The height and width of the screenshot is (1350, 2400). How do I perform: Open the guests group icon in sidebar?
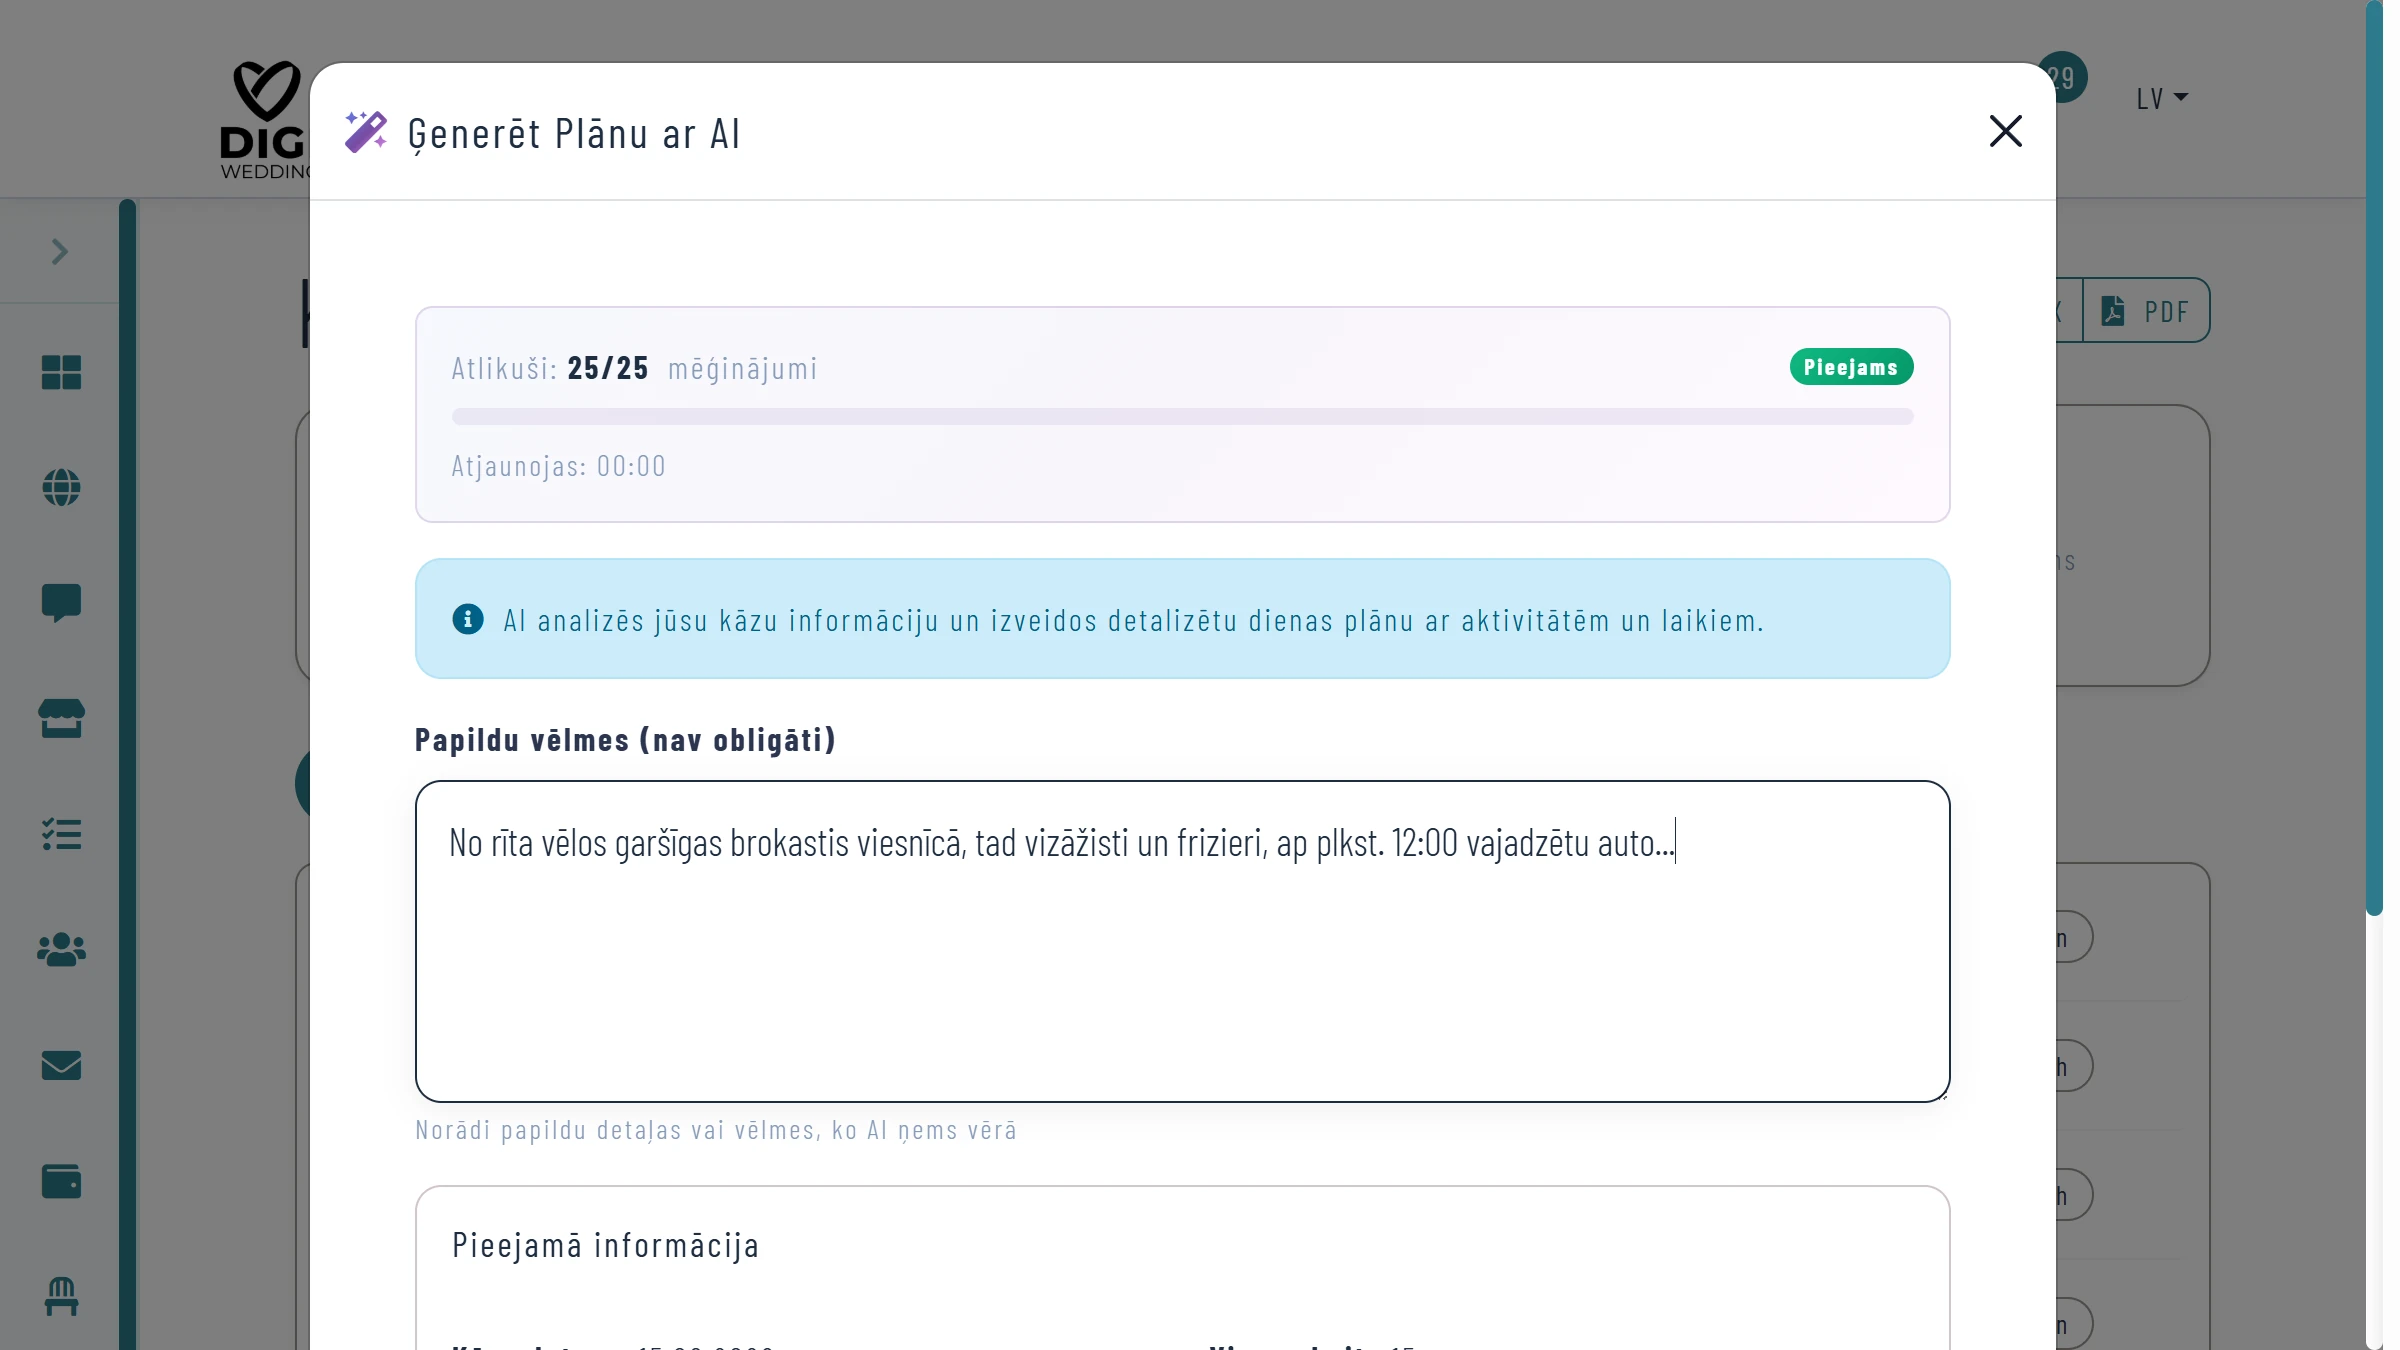coord(61,949)
